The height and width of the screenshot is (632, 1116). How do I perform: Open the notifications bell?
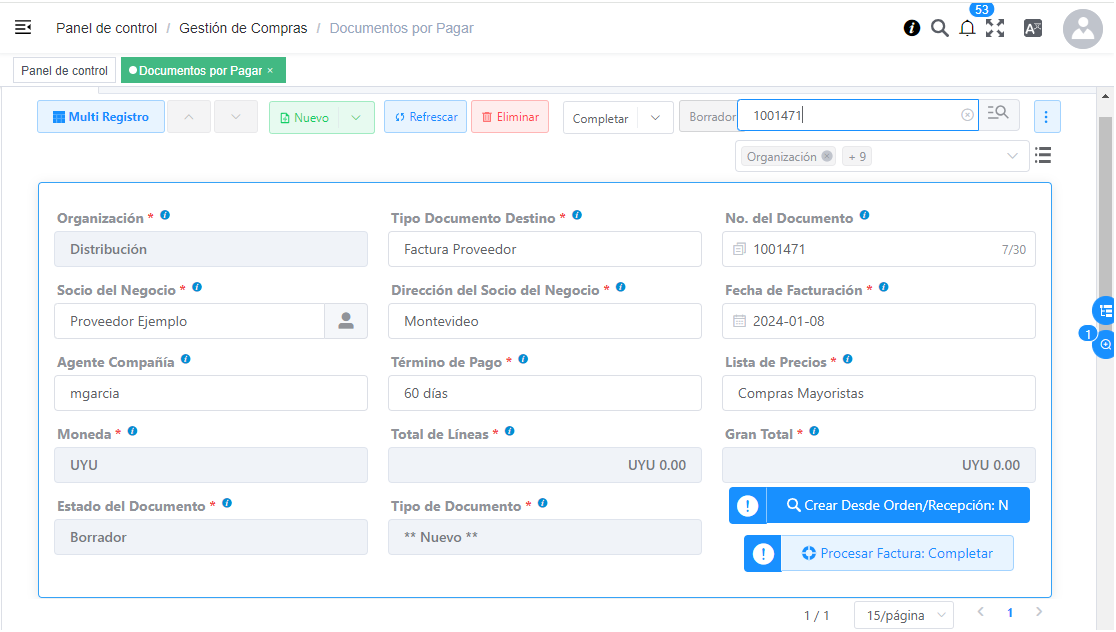pos(967,29)
